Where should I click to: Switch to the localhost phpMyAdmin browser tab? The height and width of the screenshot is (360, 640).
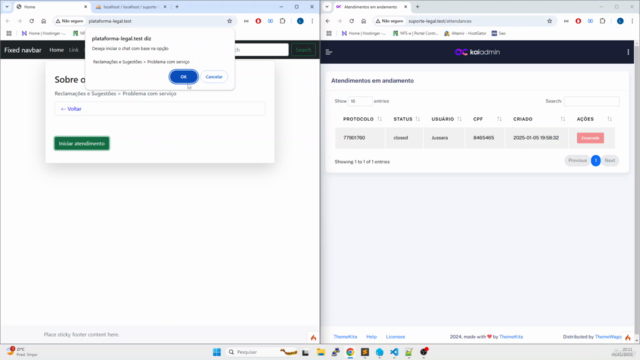point(131,7)
